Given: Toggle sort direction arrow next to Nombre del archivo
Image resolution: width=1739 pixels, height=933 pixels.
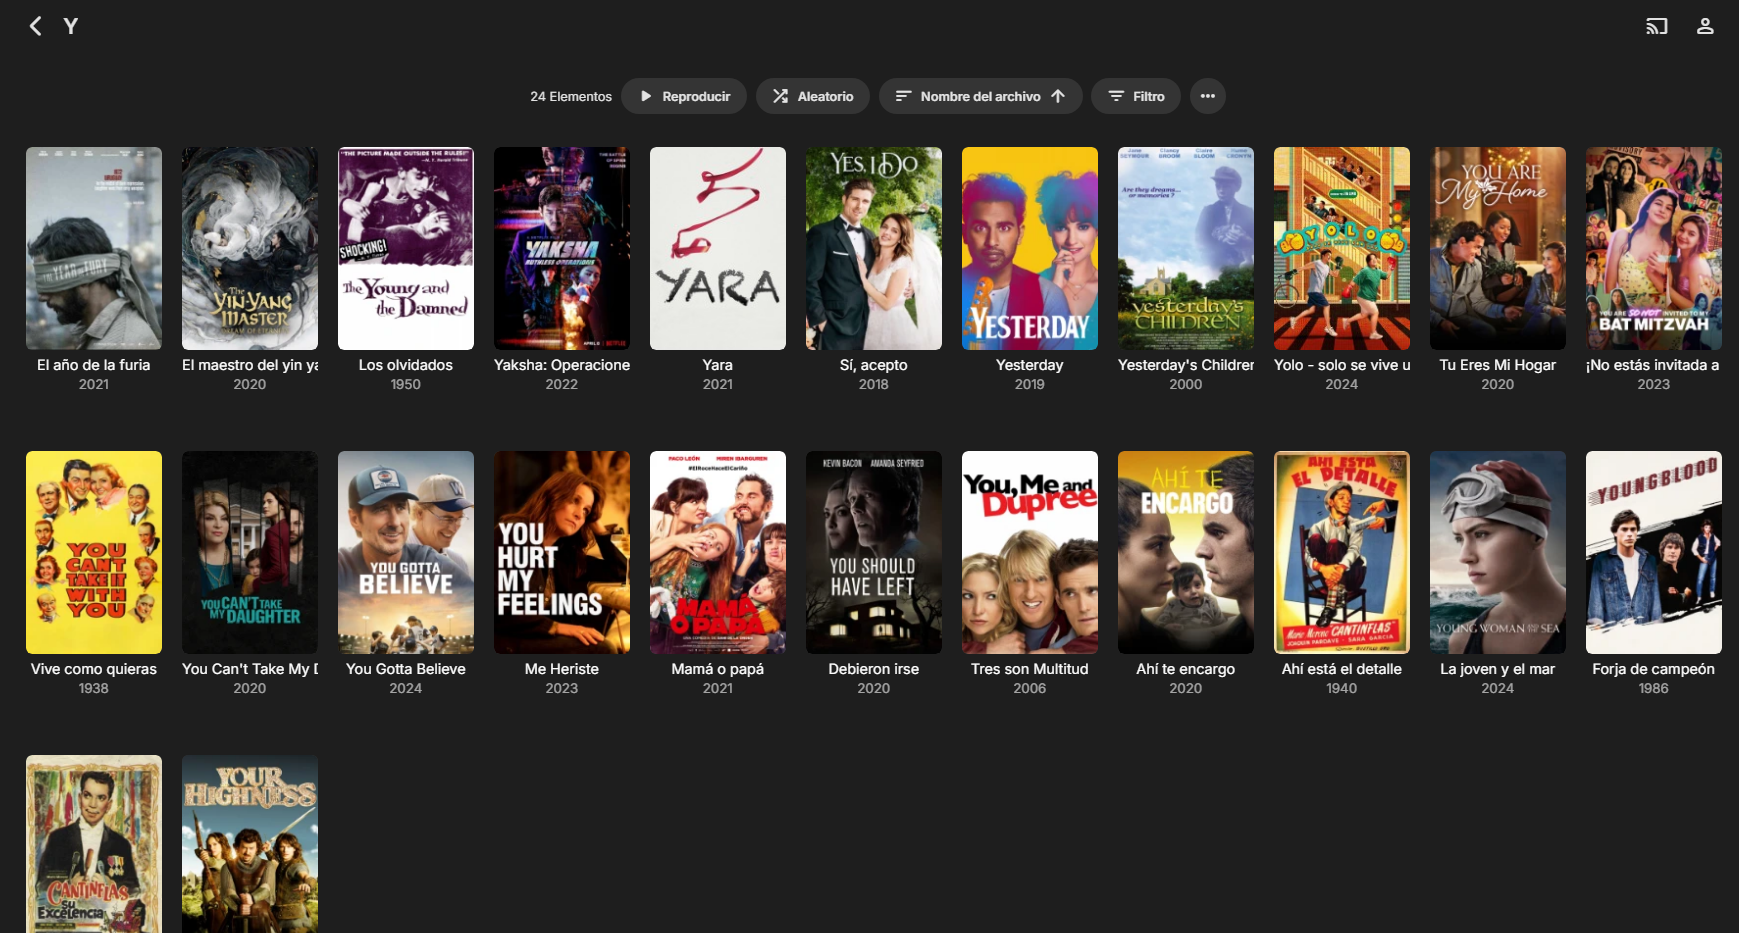Looking at the screenshot, I should (1058, 96).
